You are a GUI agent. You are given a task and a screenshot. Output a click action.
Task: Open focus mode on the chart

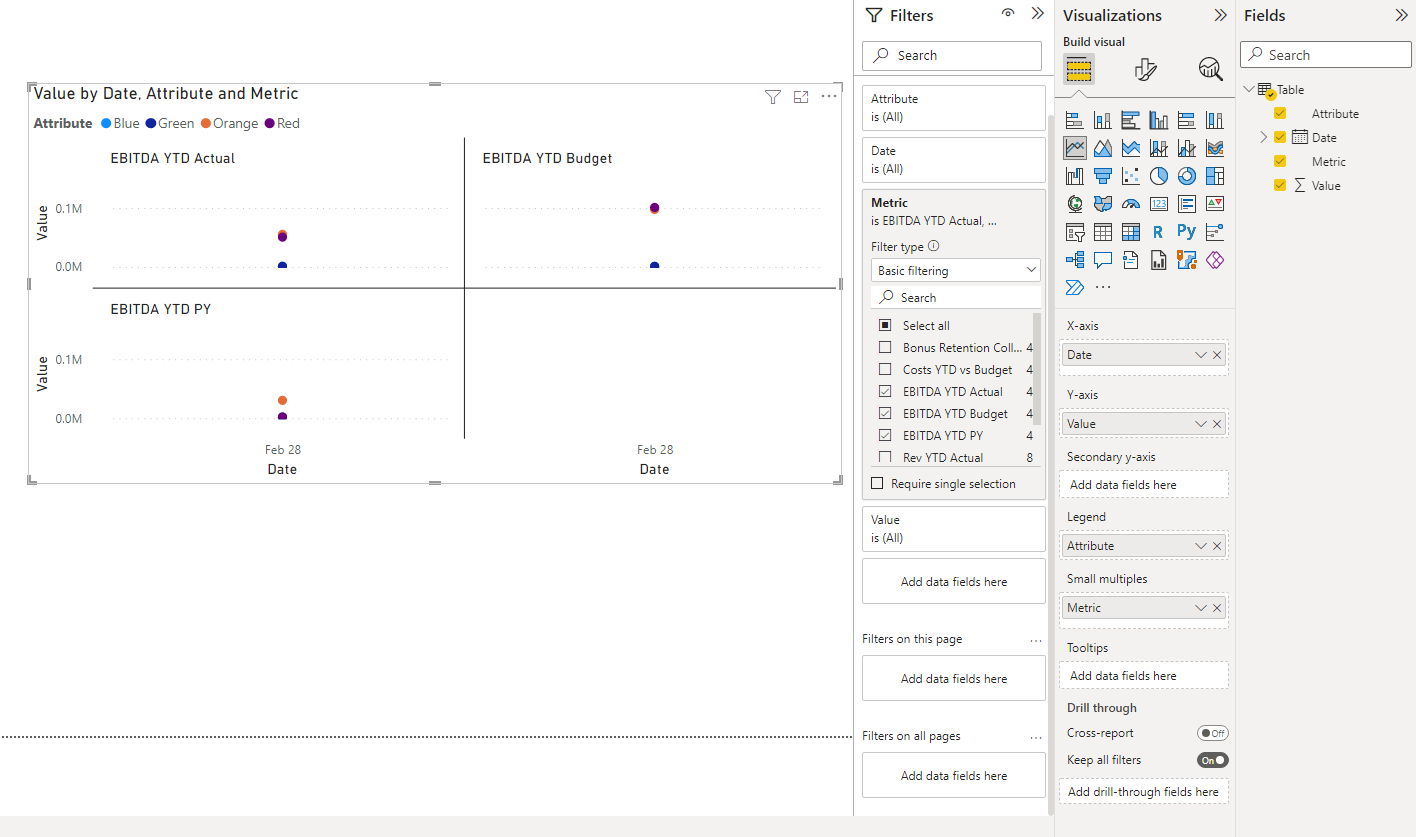coord(801,97)
